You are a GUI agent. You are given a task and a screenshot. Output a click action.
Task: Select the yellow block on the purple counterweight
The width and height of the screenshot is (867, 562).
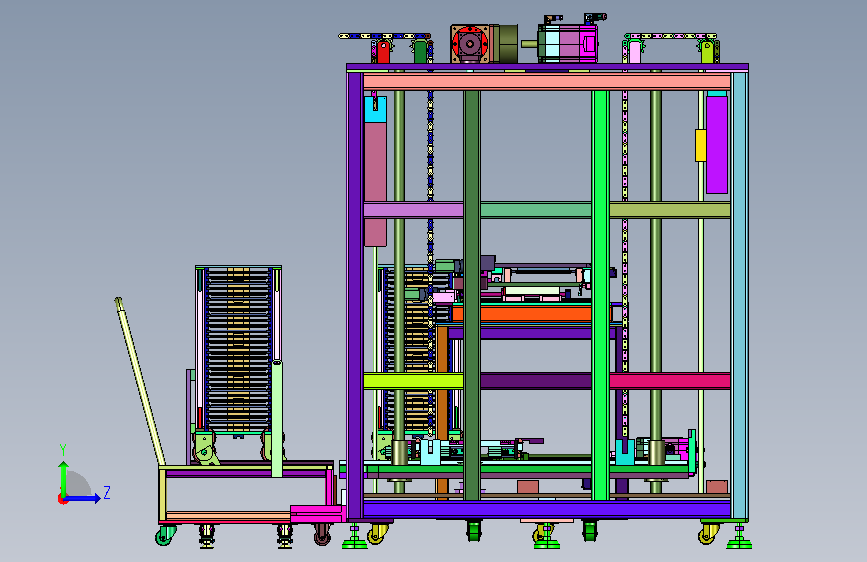(701, 145)
